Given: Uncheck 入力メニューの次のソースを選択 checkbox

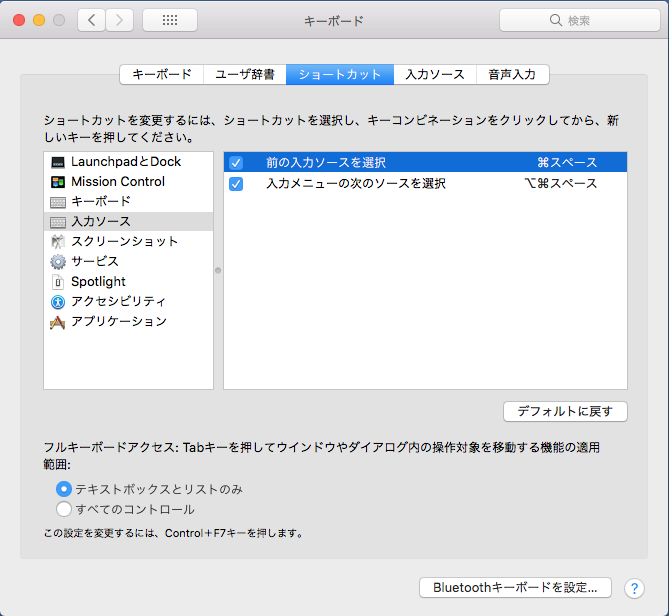Looking at the screenshot, I should [x=236, y=184].
